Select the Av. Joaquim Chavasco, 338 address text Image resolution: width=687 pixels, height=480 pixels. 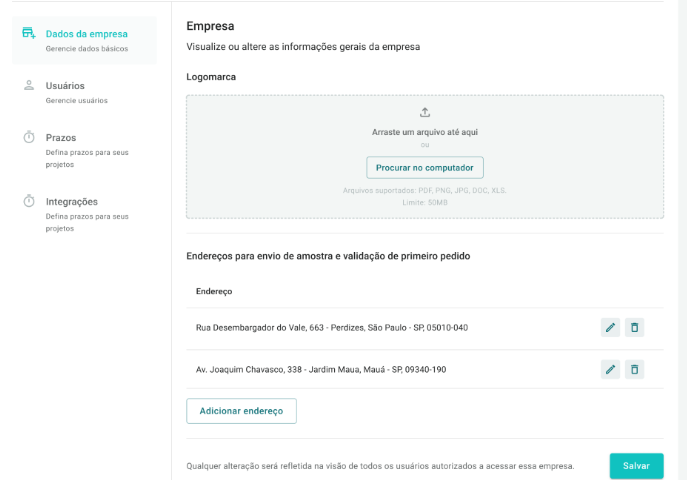click(x=321, y=370)
